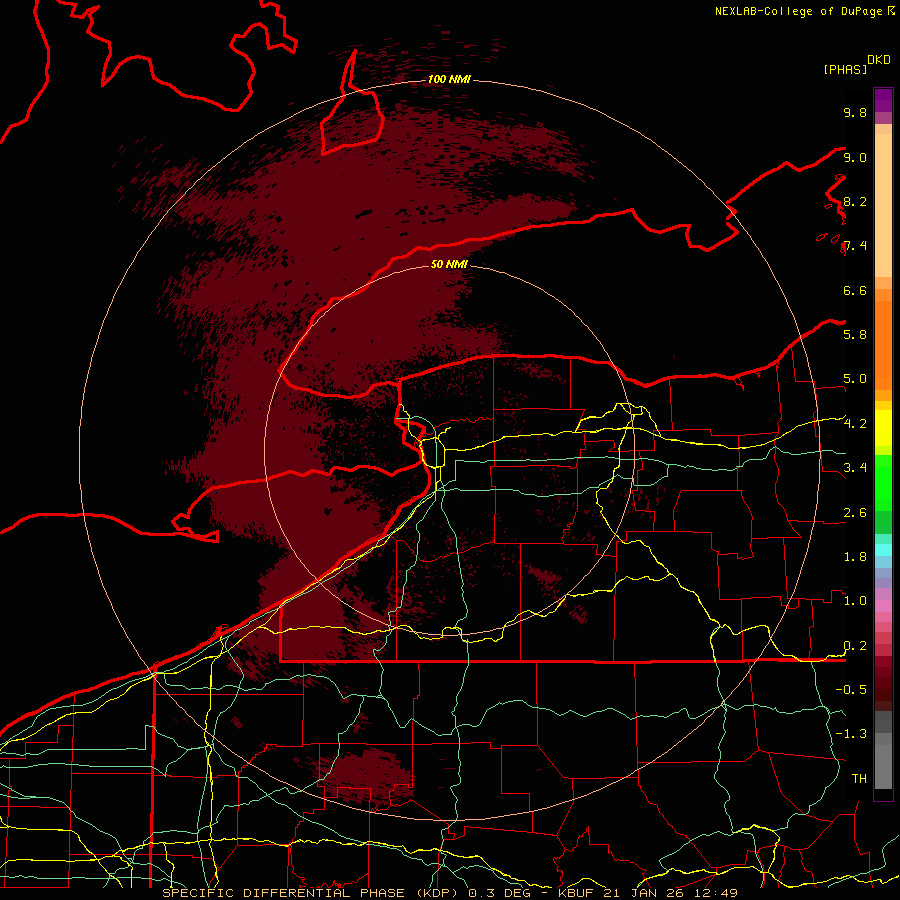Select the -0.5 scale value
Viewport: 900px width, 900px height.
point(851,690)
